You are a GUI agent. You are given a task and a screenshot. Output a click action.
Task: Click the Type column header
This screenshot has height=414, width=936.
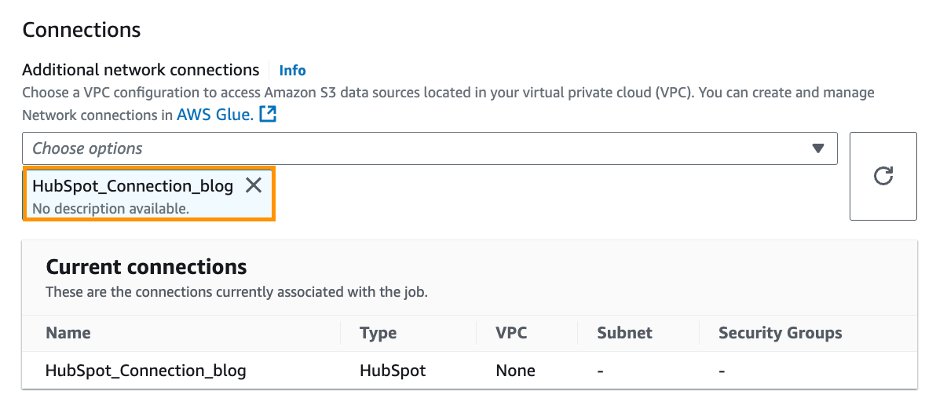(378, 333)
